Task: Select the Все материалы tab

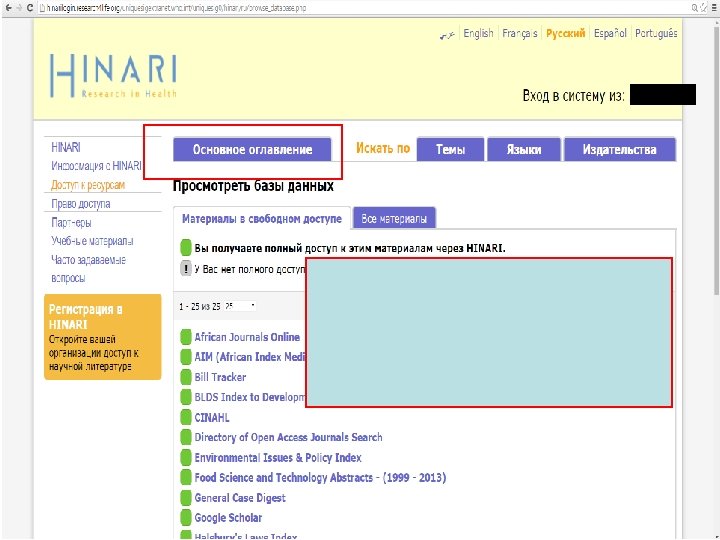Action: click(x=394, y=219)
